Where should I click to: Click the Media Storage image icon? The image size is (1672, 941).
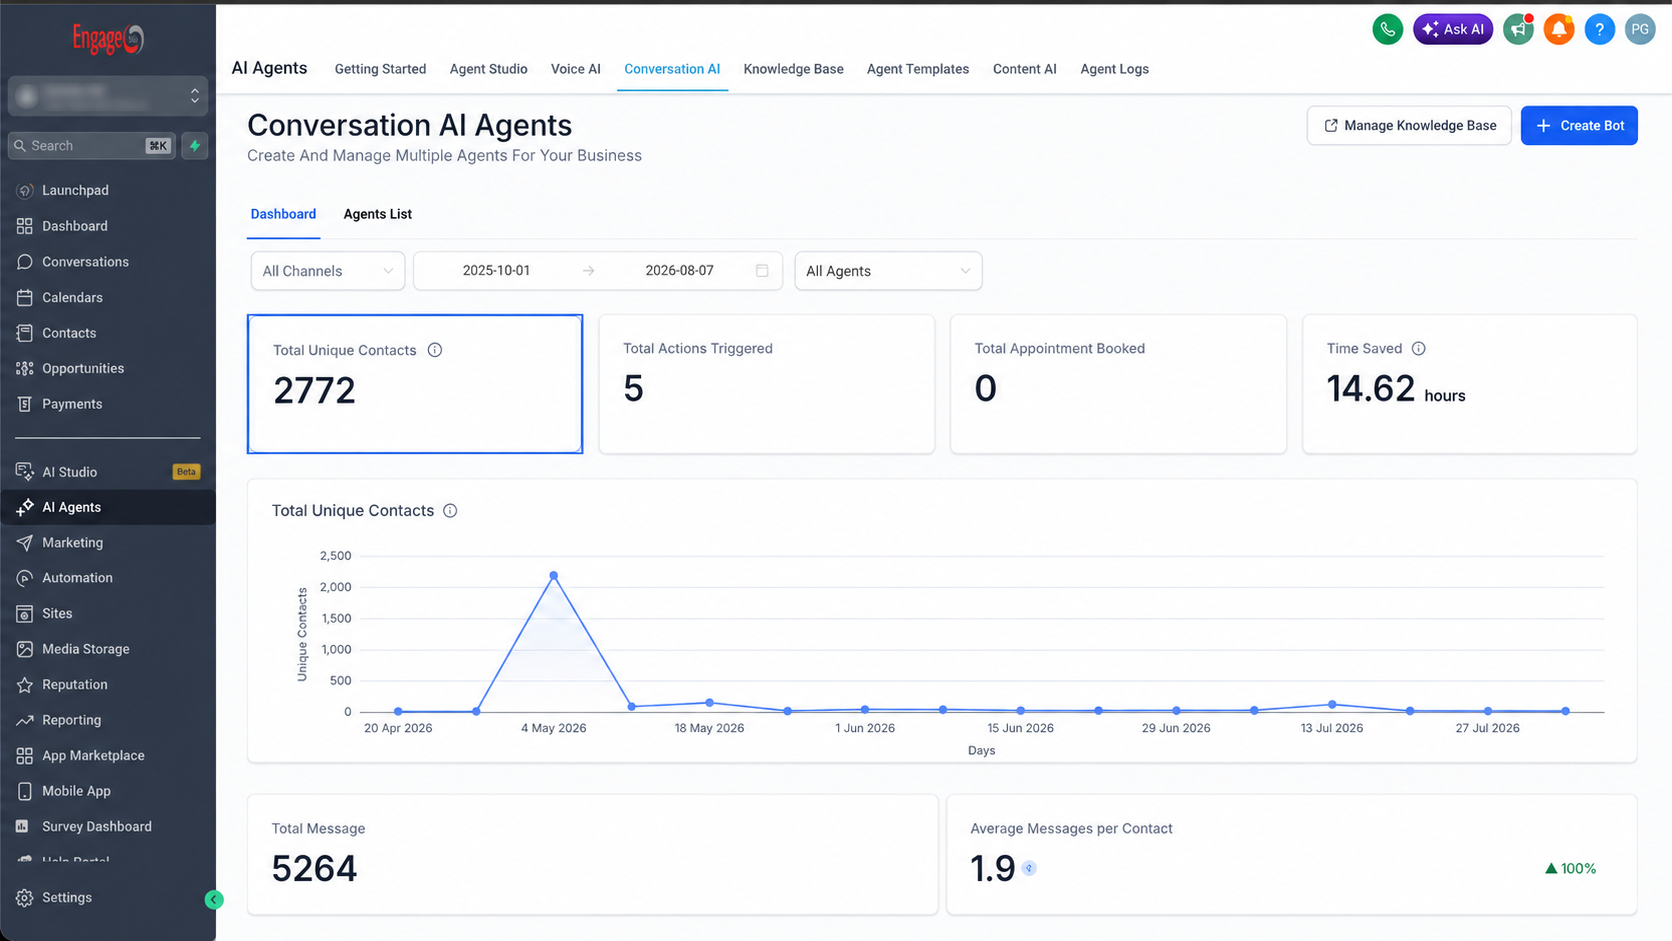[x=25, y=649]
